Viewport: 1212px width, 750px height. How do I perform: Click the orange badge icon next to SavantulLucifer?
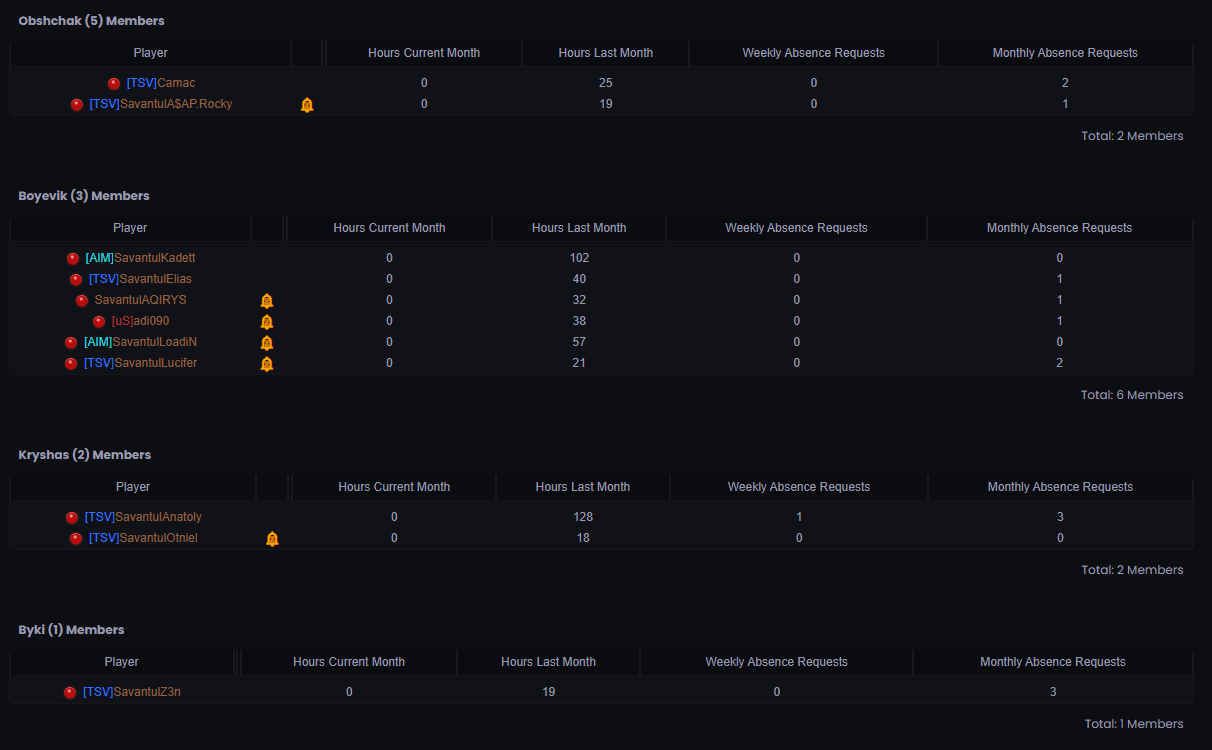tap(267, 364)
